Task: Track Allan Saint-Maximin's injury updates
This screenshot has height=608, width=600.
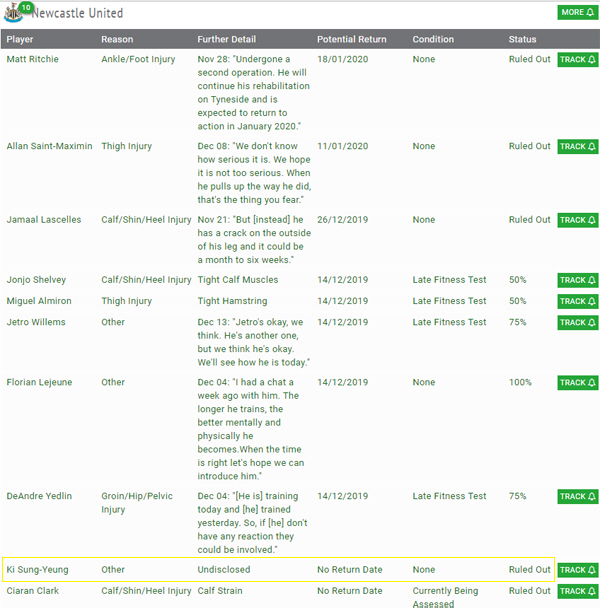Action: (578, 147)
